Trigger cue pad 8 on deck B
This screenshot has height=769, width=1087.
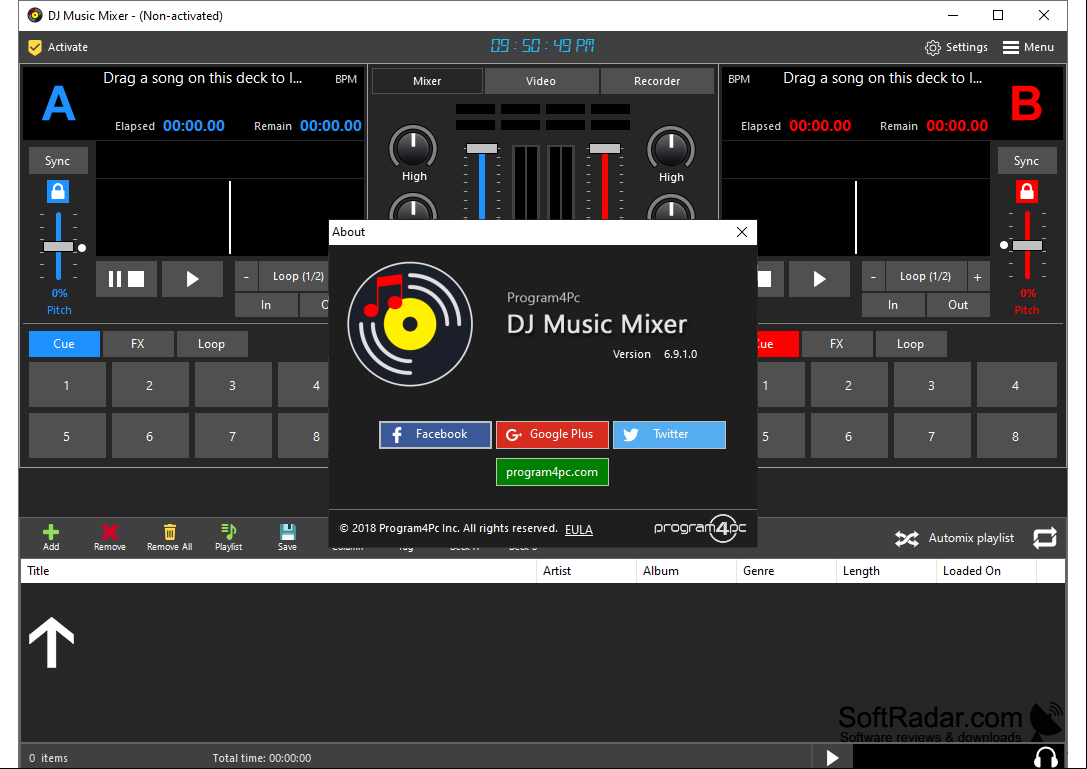[1016, 436]
